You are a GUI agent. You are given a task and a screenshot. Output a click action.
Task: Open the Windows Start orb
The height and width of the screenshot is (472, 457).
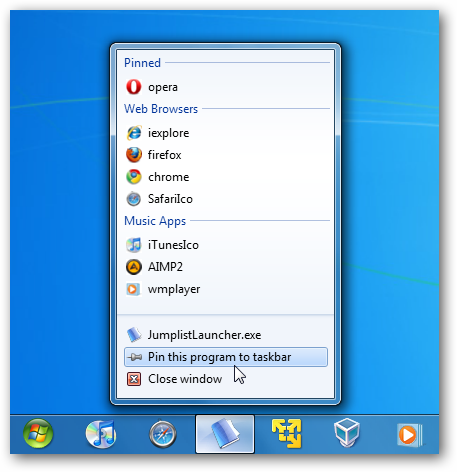click(x=38, y=434)
